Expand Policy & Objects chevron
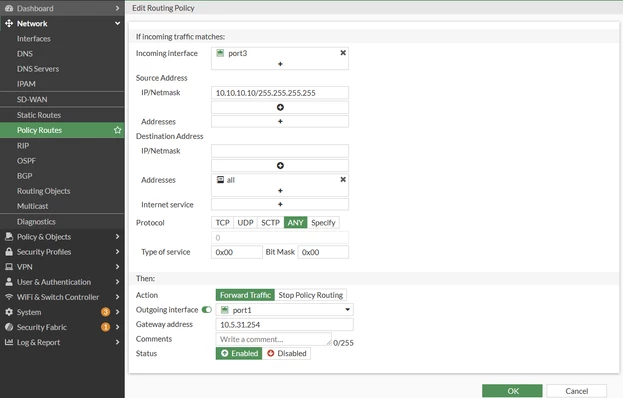Screen dimensions: 623x398 pyautogui.click(x=117, y=237)
